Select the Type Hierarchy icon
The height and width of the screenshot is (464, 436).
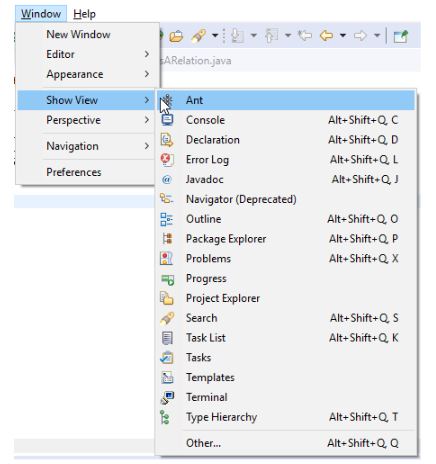165,417
